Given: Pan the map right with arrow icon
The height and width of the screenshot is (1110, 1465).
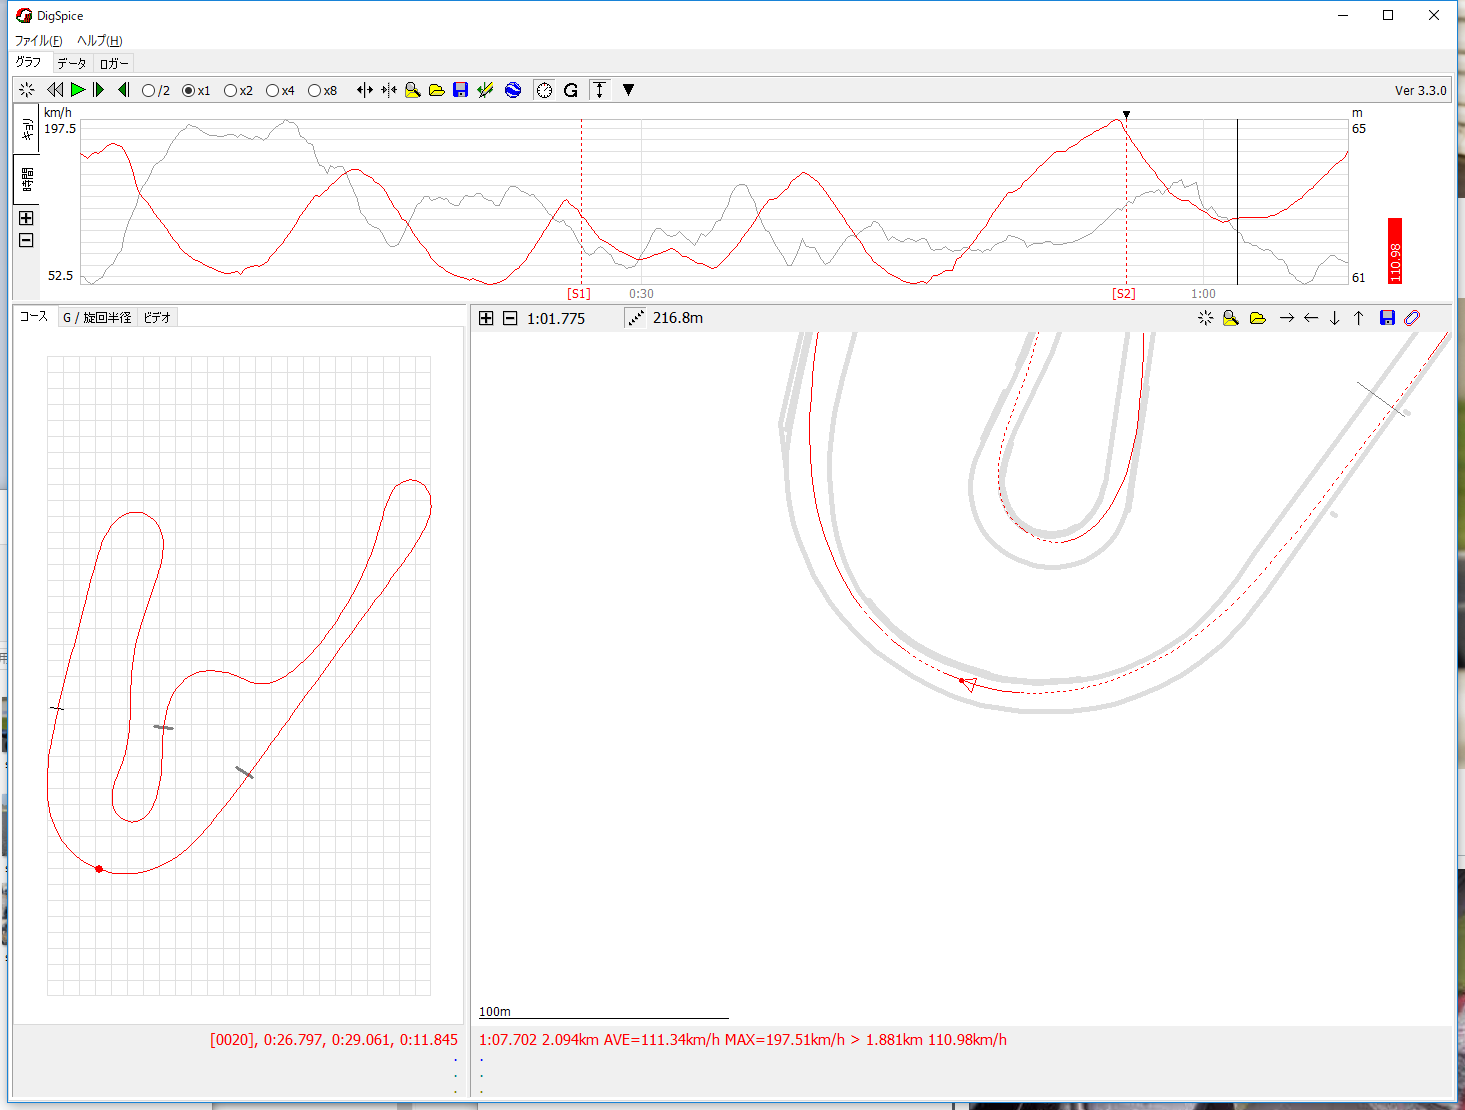Looking at the screenshot, I should click(x=1286, y=318).
